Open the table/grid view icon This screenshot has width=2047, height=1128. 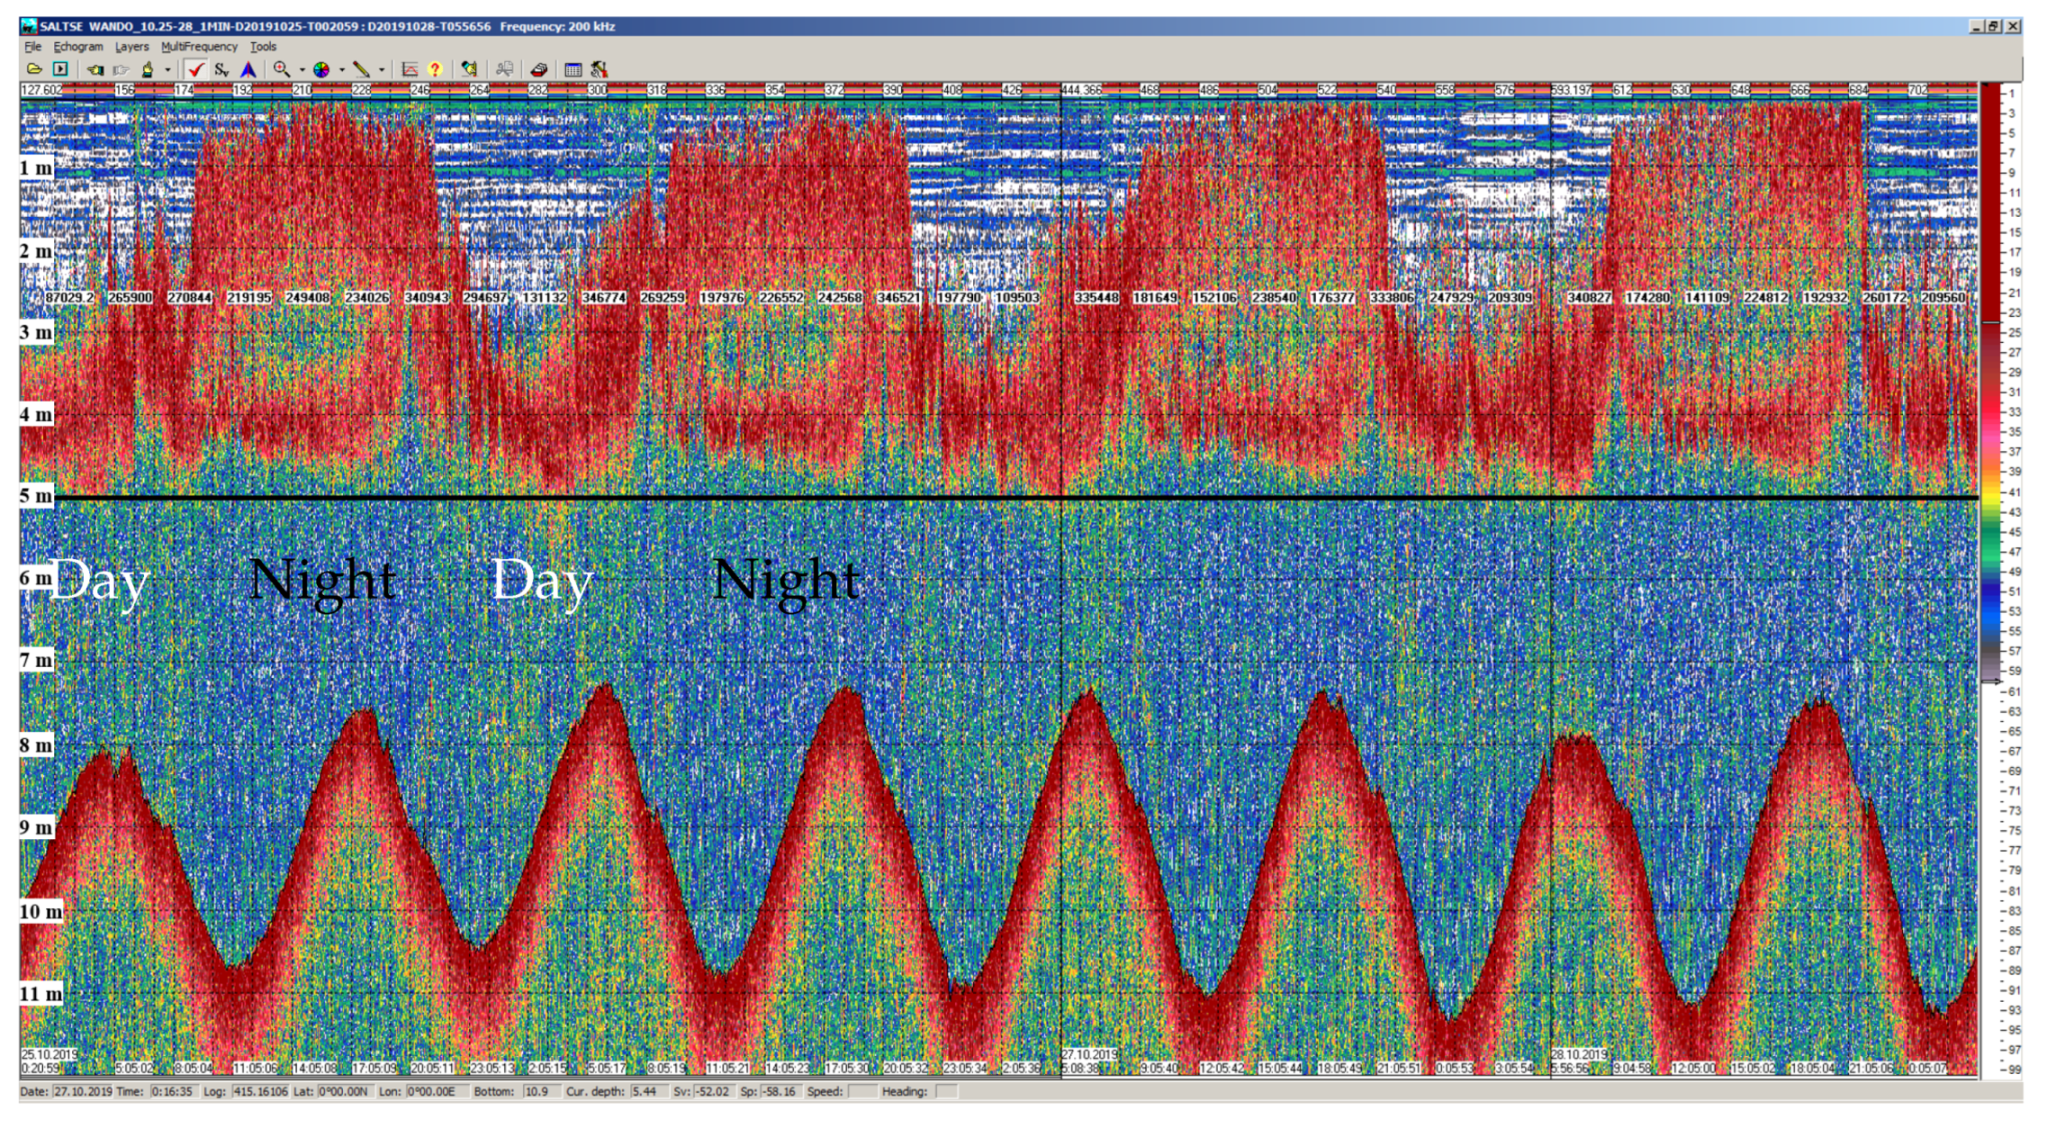point(573,69)
